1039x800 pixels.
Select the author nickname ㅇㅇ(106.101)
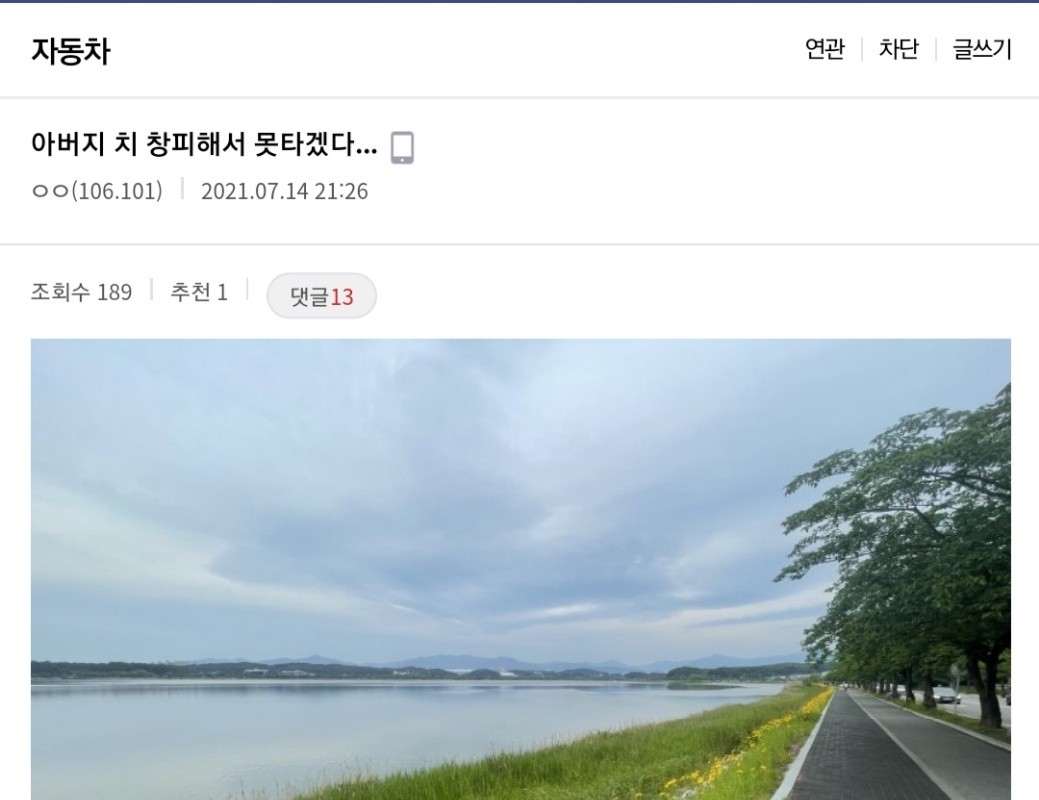pyautogui.click(x=97, y=191)
